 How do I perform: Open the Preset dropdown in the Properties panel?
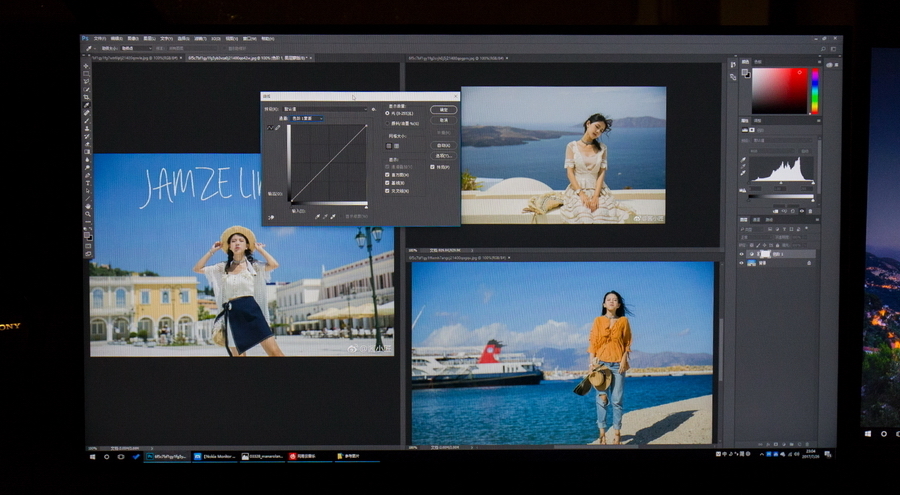[x=782, y=140]
